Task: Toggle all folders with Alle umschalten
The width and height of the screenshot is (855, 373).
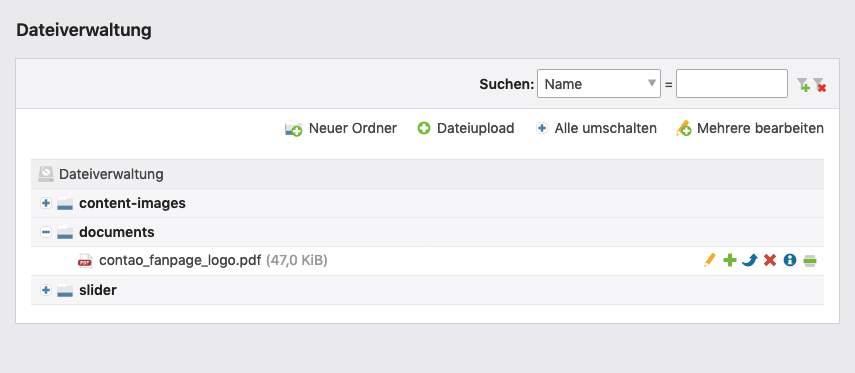Action: point(596,129)
